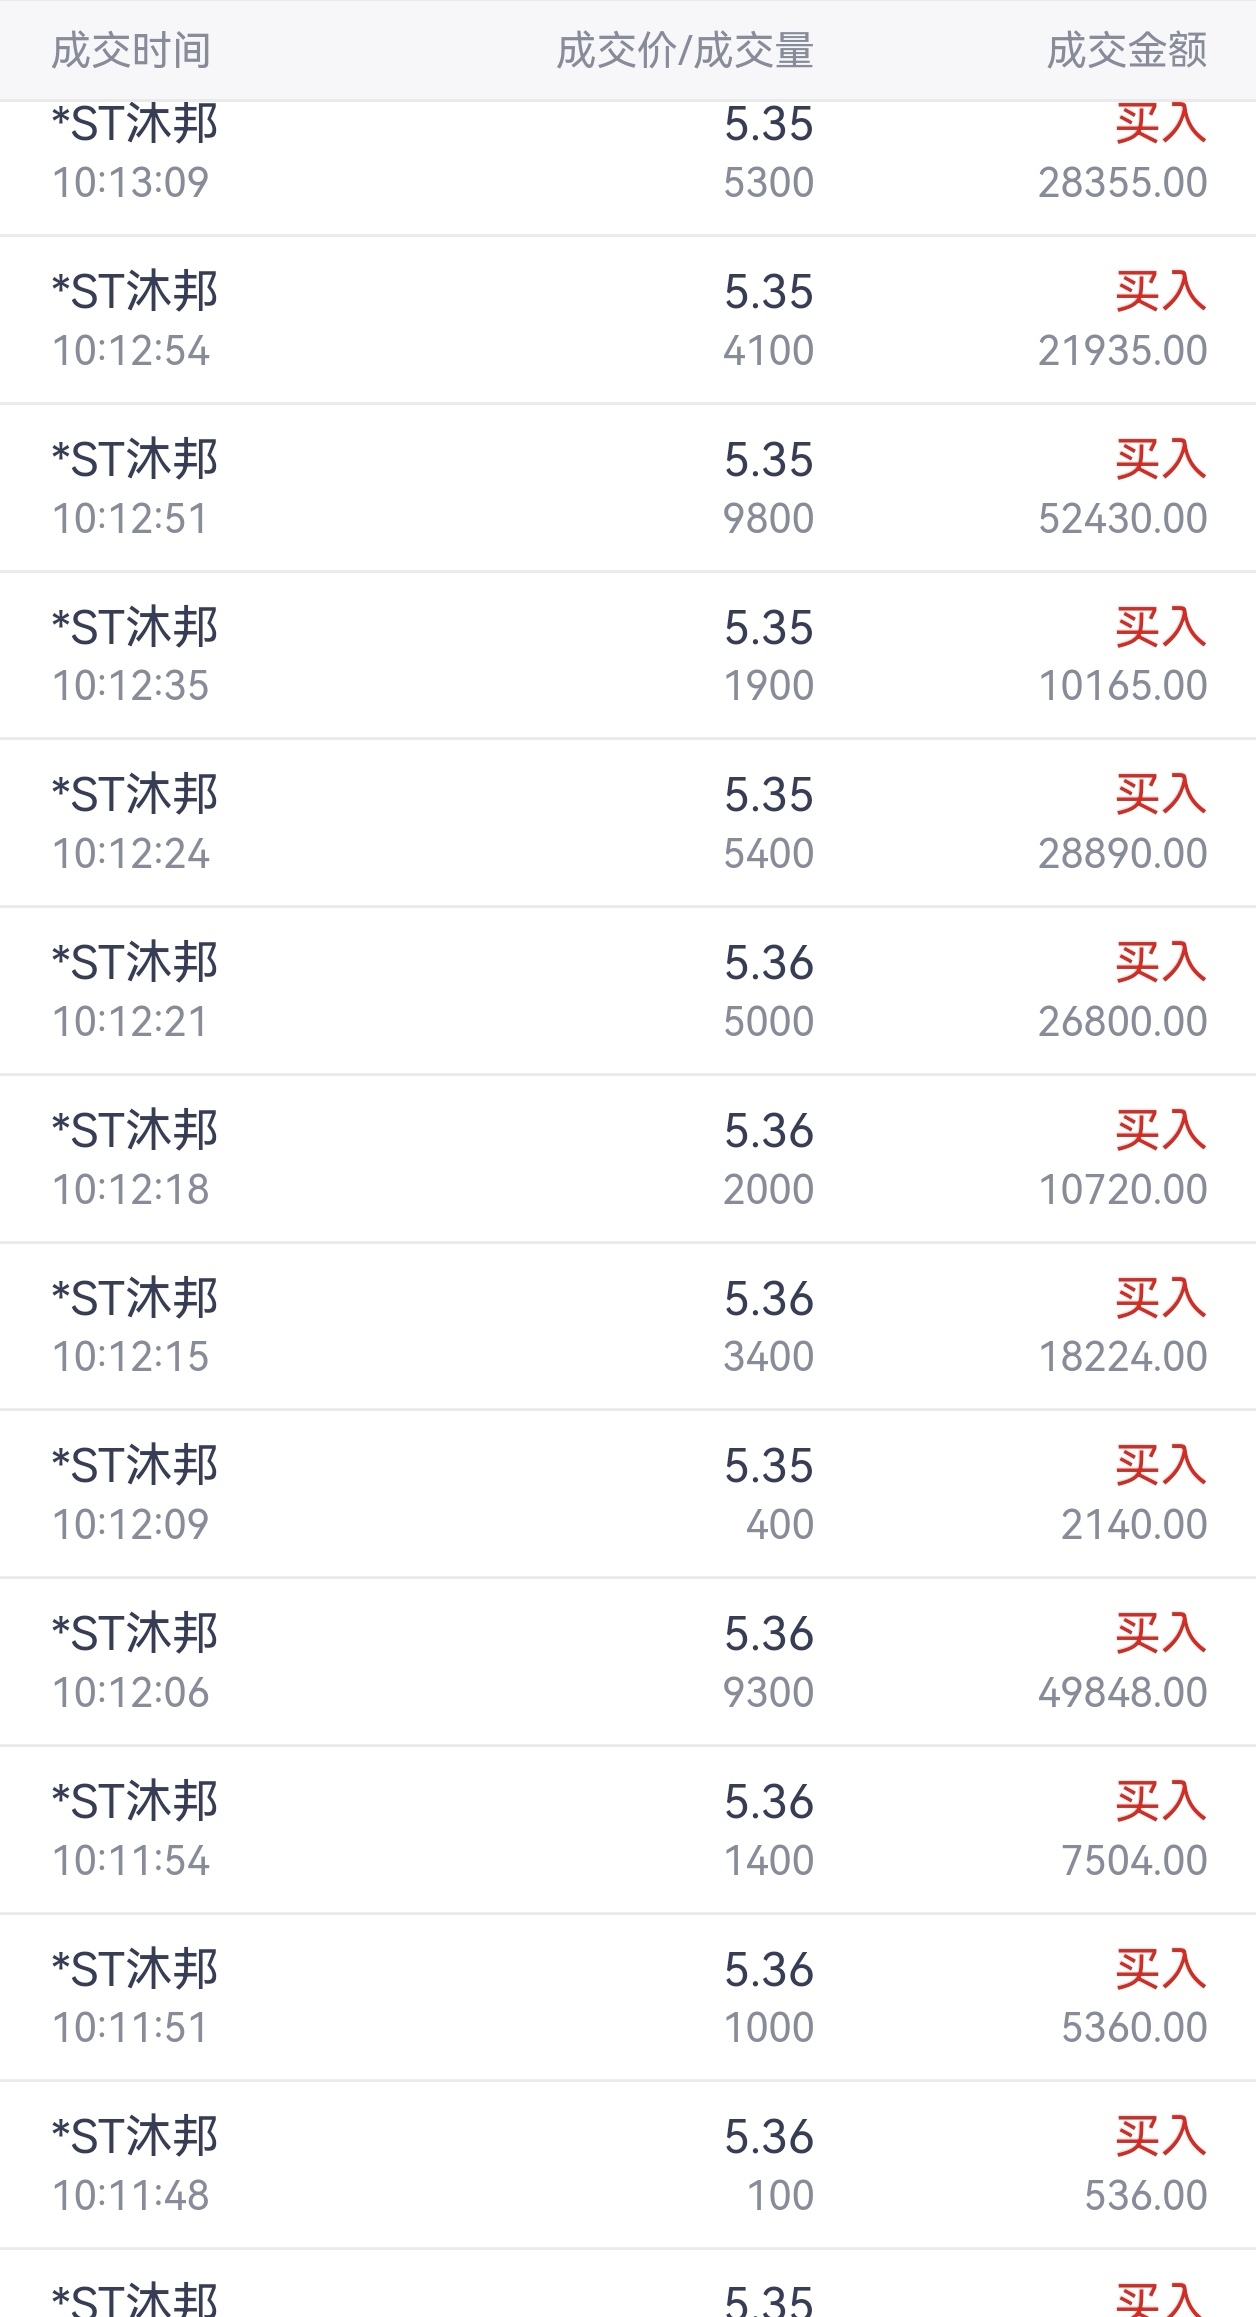
Task: Select the 成交价/成交量 column header
Action: coord(685,50)
